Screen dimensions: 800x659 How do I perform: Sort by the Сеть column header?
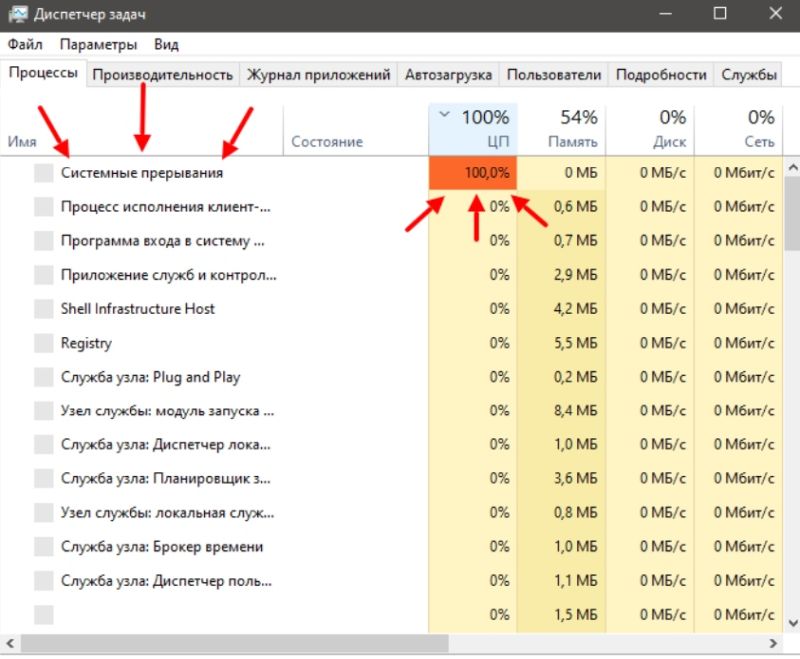pyautogui.click(x=739, y=129)
